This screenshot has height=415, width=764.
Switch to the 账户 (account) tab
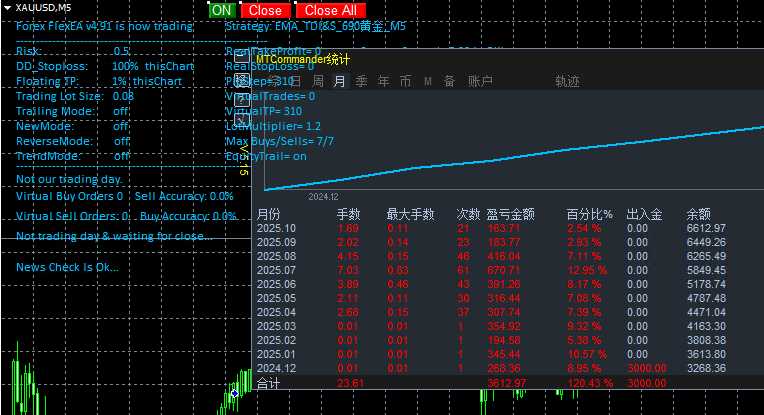(480, 81)
